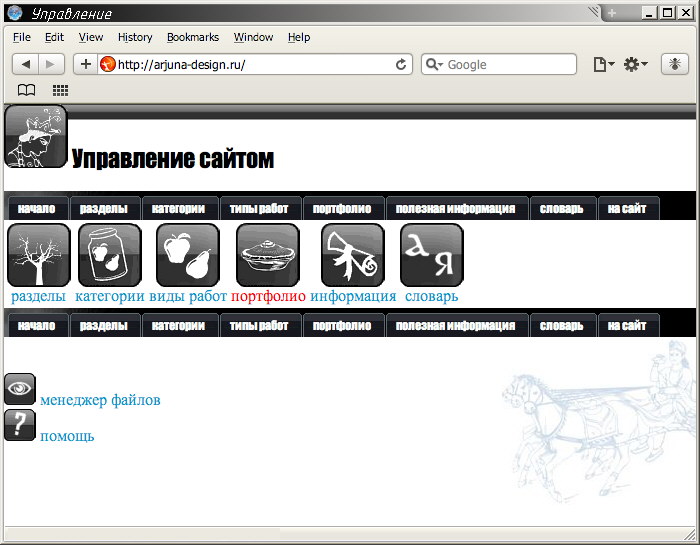Screen dimensions: 700x545
Task: Open the gear settings dropdown
Action: pos(635,65)
